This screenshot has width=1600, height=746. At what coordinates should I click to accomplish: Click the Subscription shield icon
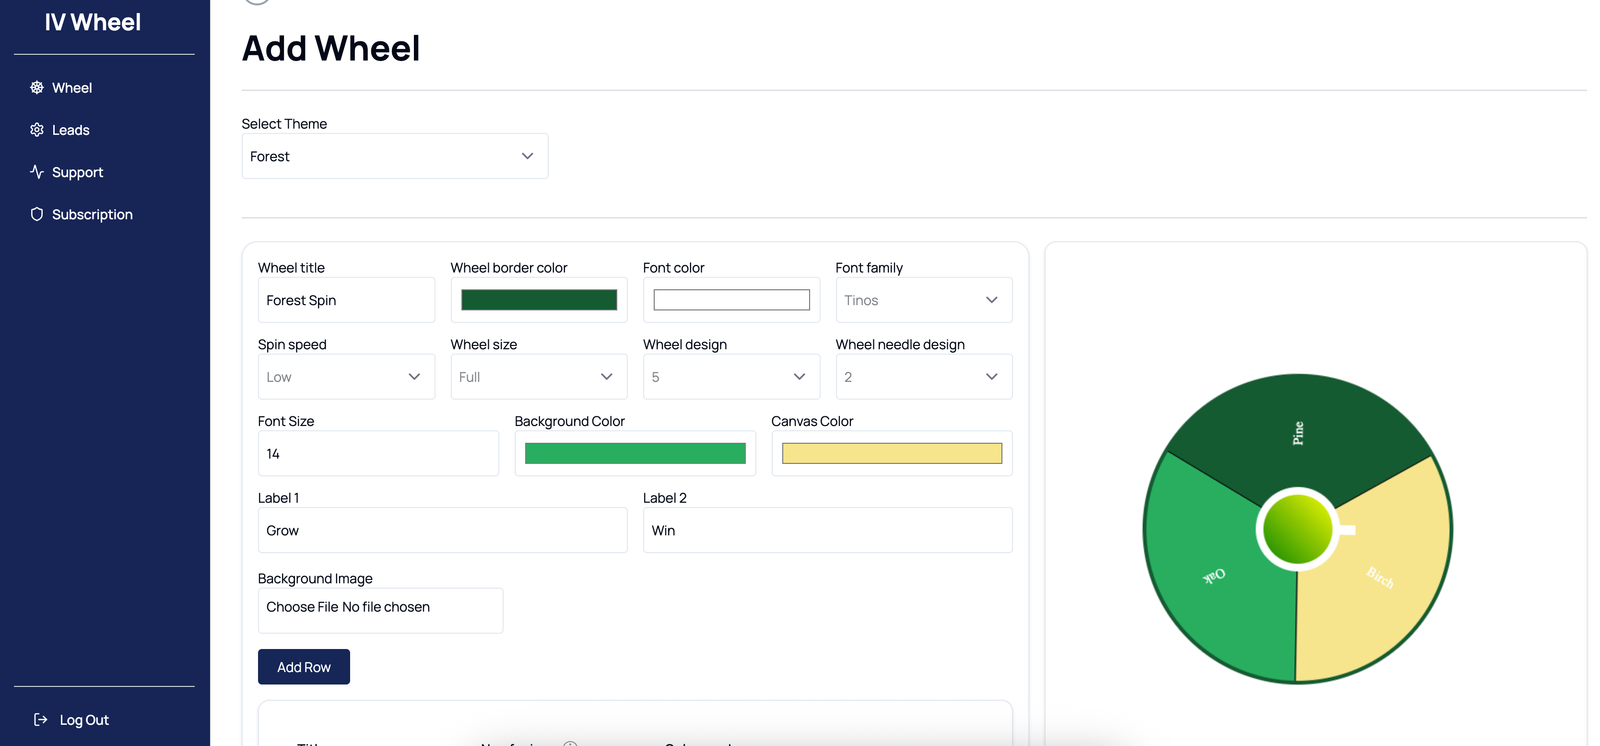coord(37,214)
